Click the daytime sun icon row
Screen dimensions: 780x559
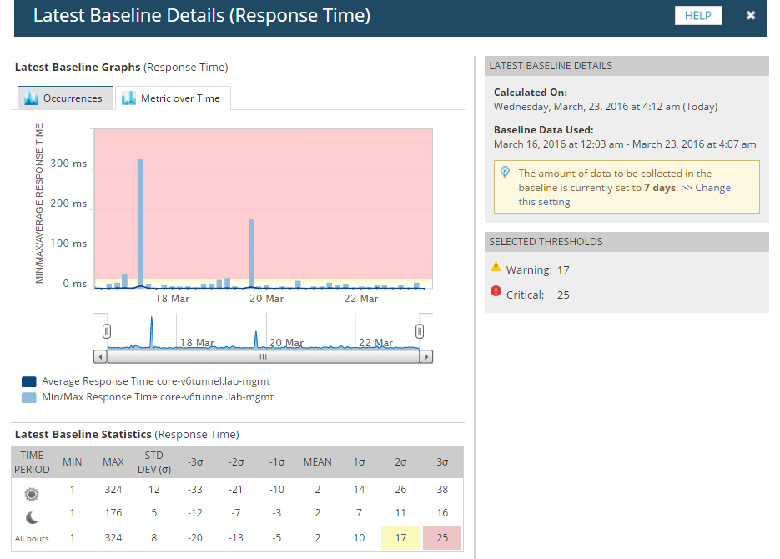click(30, 493)
